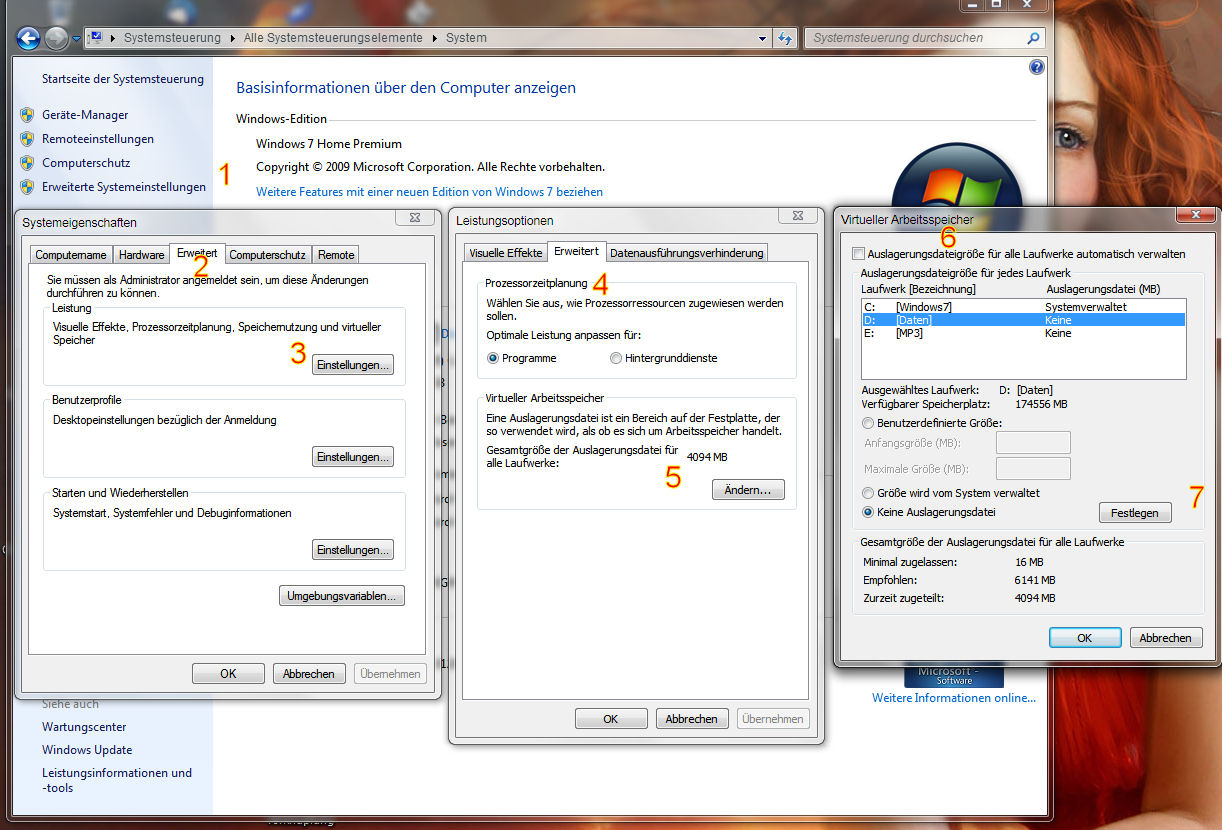Open Benutzerprofile Einstellungen button
This screenshot has width=1222, height=830.
pyautogui.click(x=353, y=457)
